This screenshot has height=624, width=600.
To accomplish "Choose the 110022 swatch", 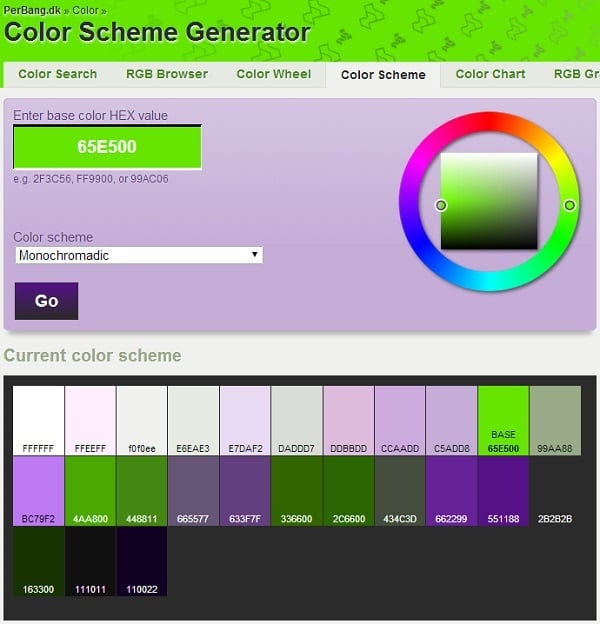I will (142, 561).
